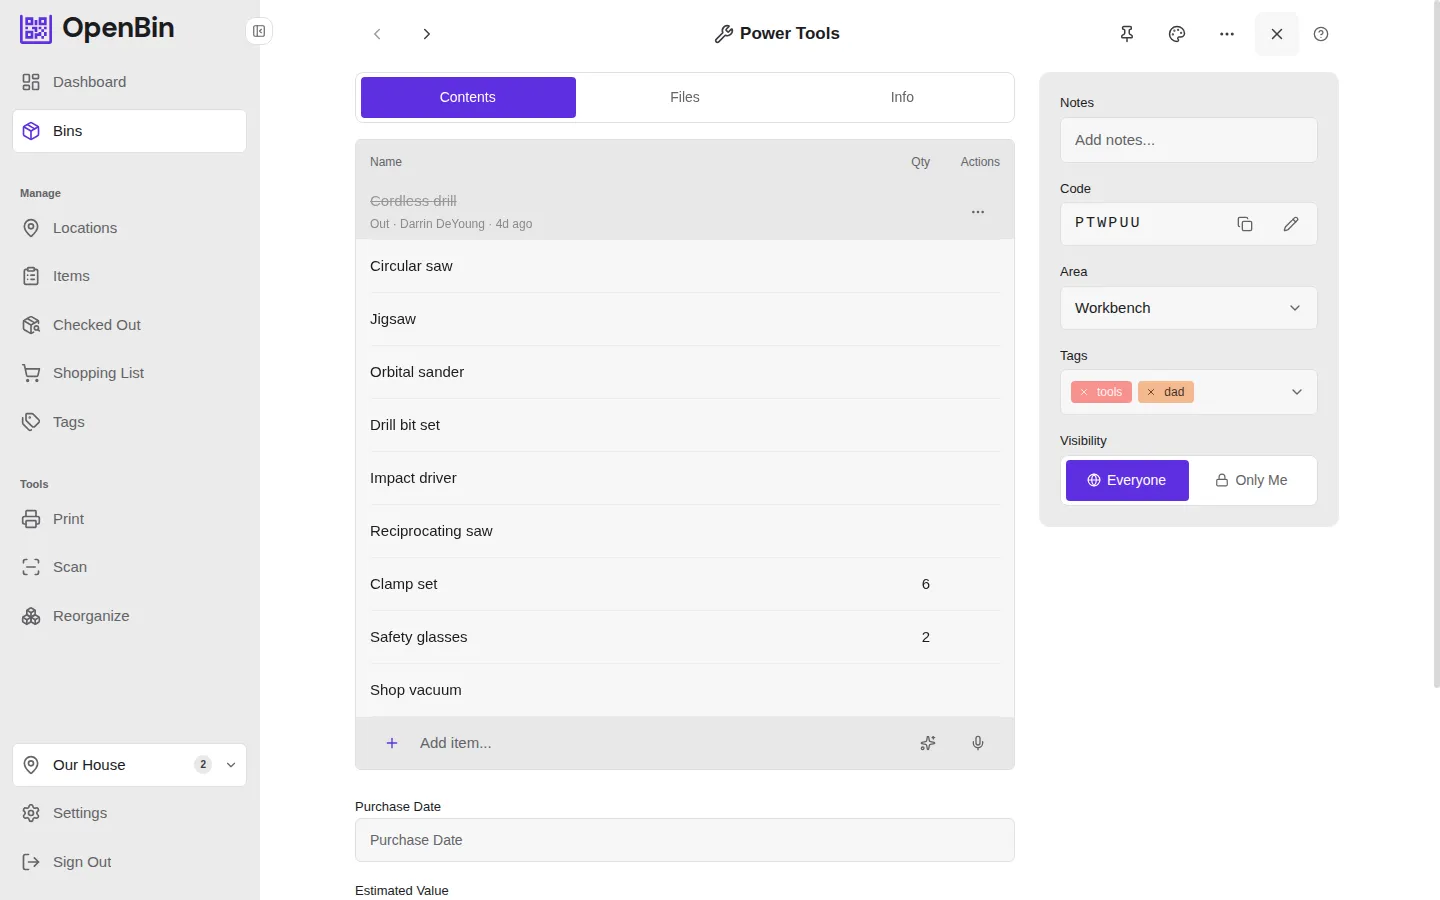Open the bin more options menu
The height and width of the screenshot is (900, 1440).
point(1227,34)
